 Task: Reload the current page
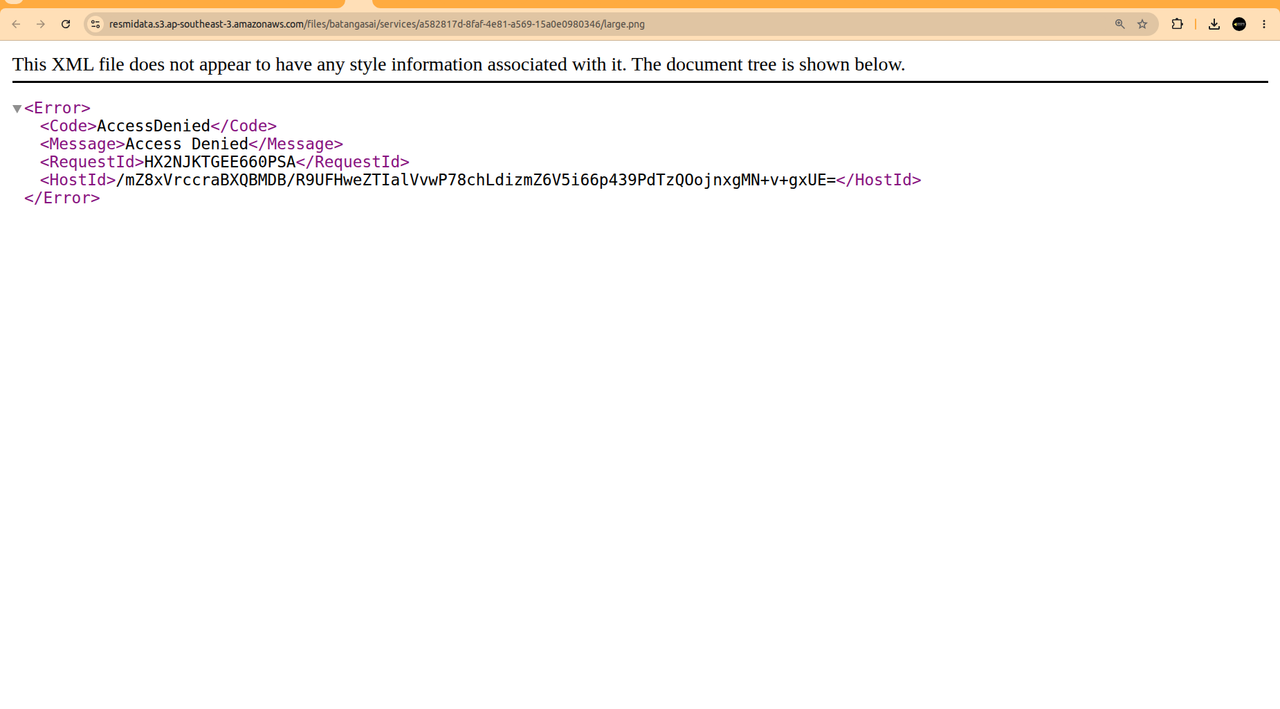point(66,24)
